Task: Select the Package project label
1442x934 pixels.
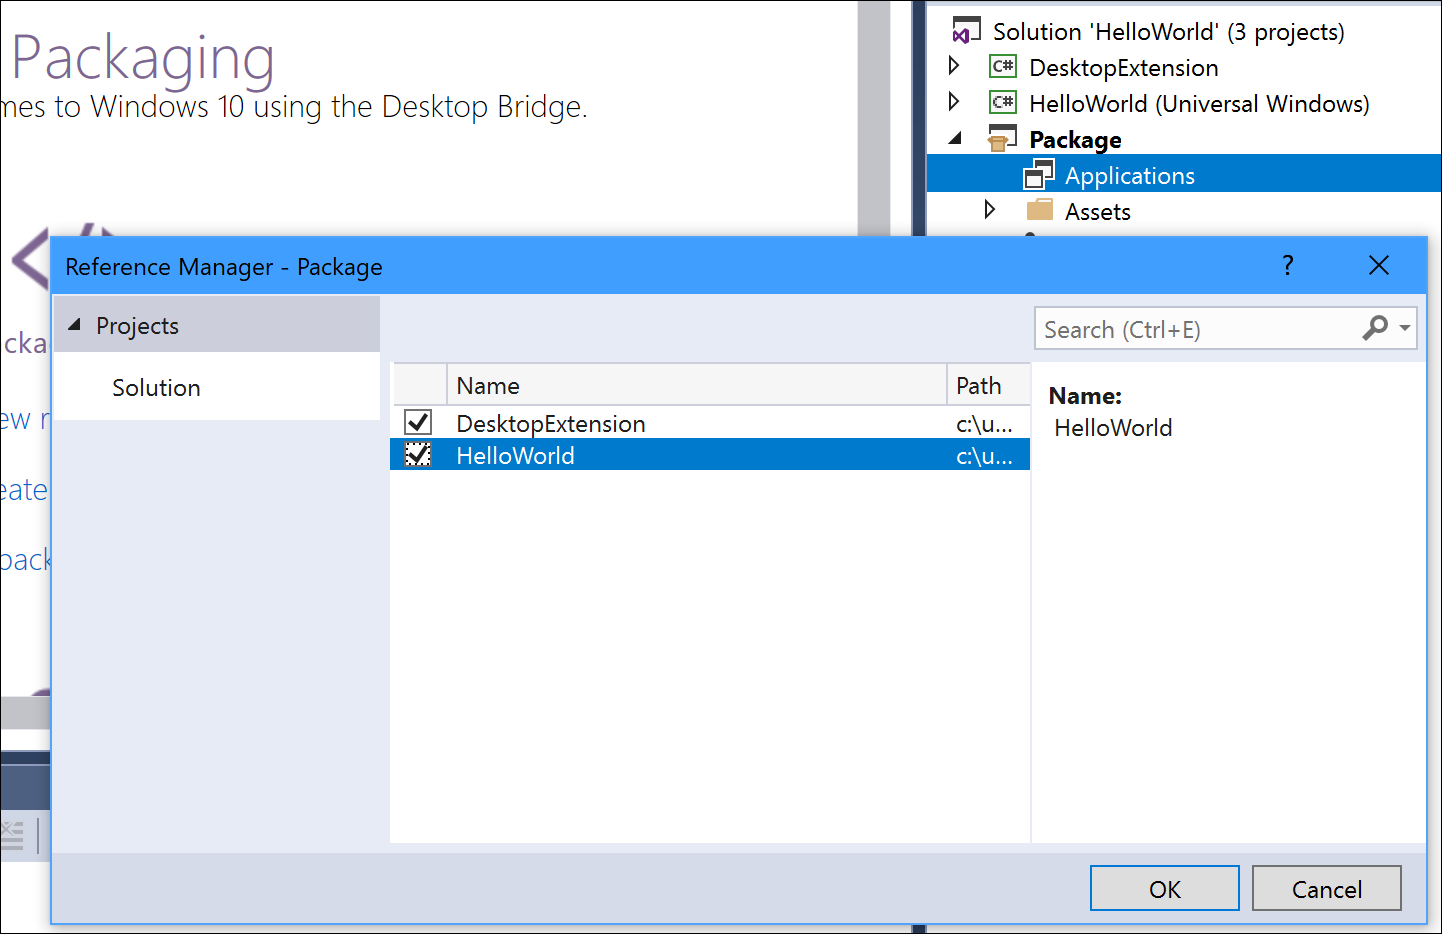Action: coord(1075,140)
